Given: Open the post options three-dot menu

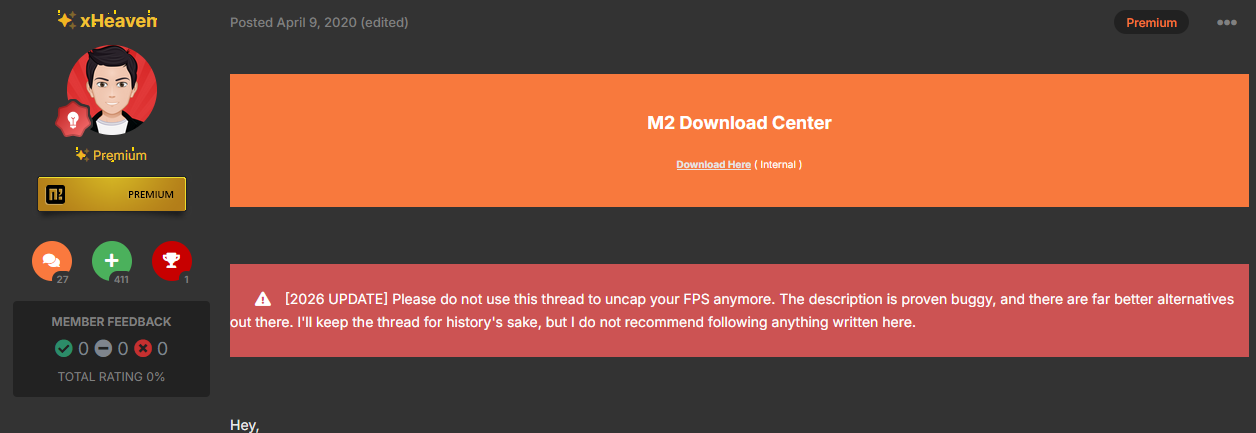Looking at the screenshot, I should (x=1227, y=23).
